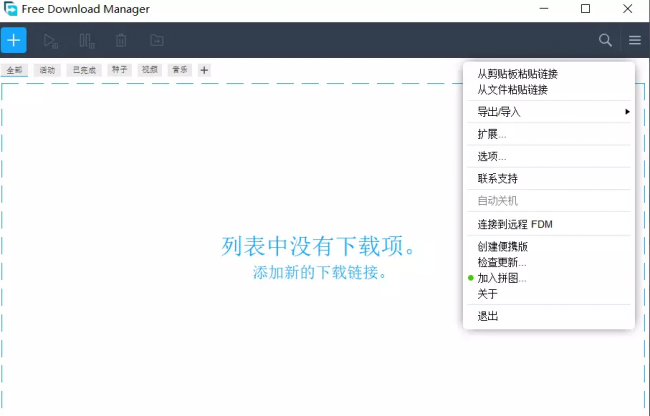Choose 从剪贴板粘贴链接 menu entry
The height and width of the screenshot is (416, 650).
[x=548, y=74]
